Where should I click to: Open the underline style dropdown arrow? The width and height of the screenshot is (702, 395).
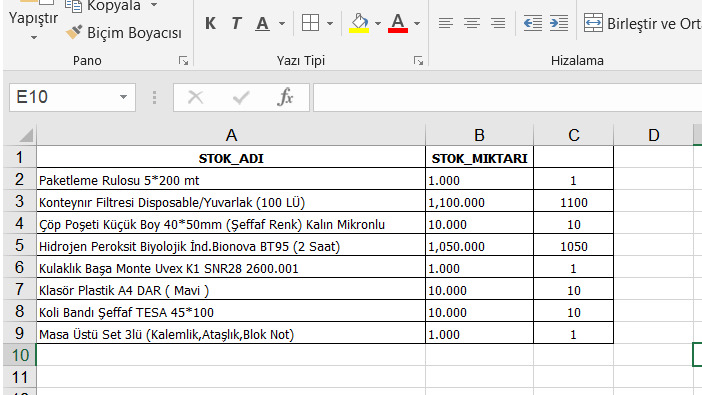(x=282, y=23)
